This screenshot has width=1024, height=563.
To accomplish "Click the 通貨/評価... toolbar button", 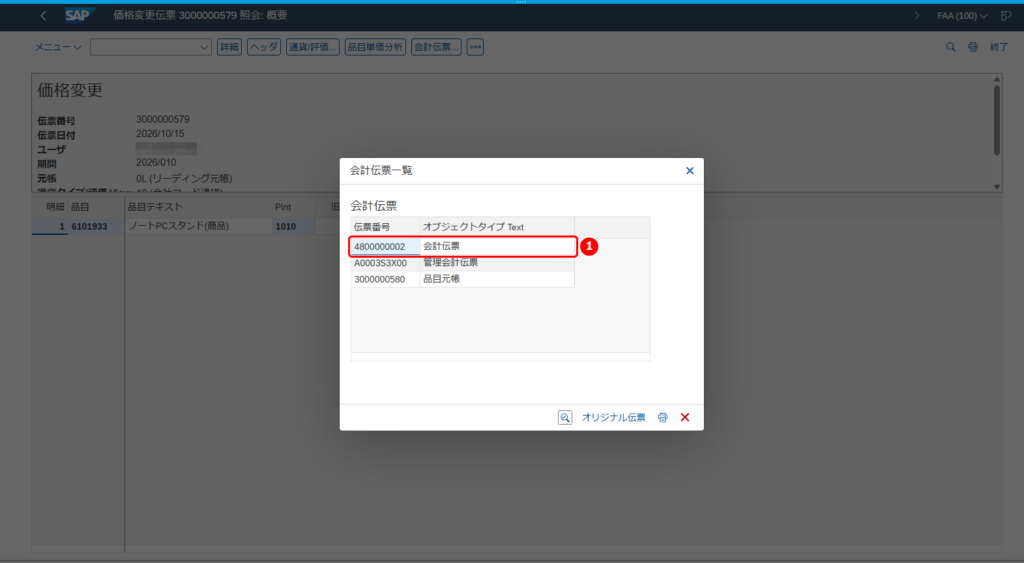I will point(313,47).
